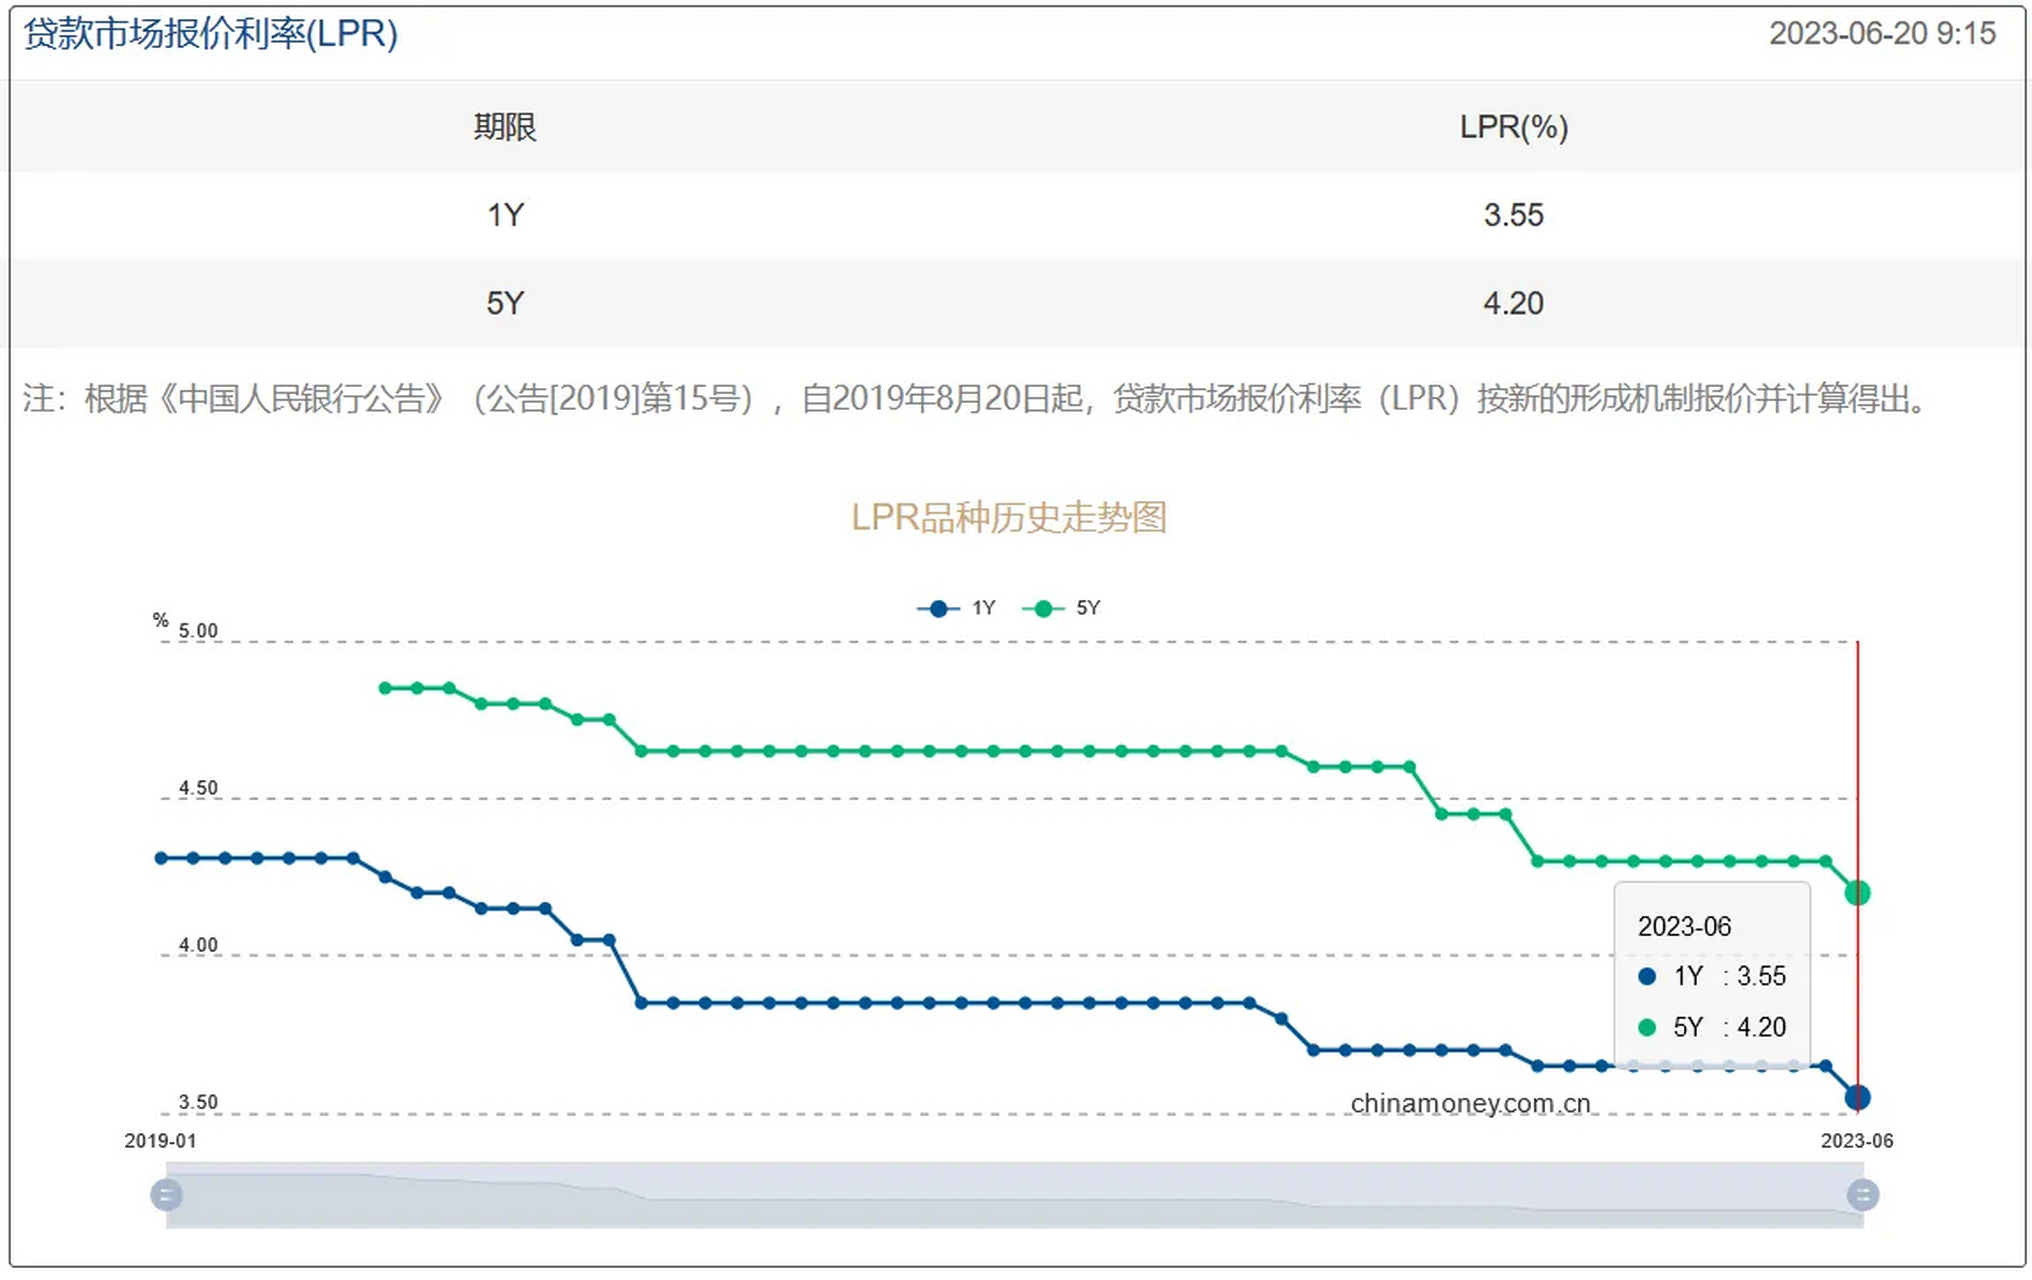Click the chart zoom range bar
The width and height of the screenshot is (2032, 1280).
click(1014, 1195)
